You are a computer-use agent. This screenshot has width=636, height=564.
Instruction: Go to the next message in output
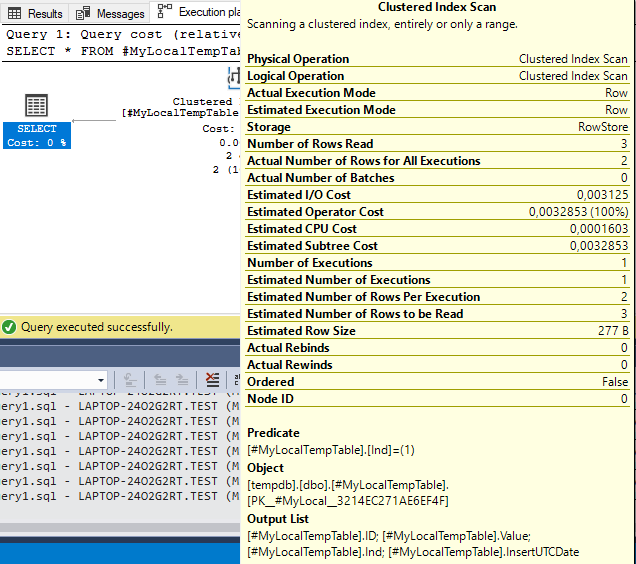182,380
